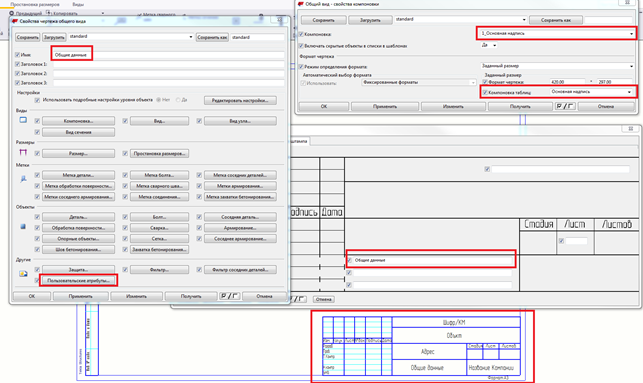This screenshot has width=643, height=383.
Task: Click the Метки section marker icon
Action: click(23, 179)
